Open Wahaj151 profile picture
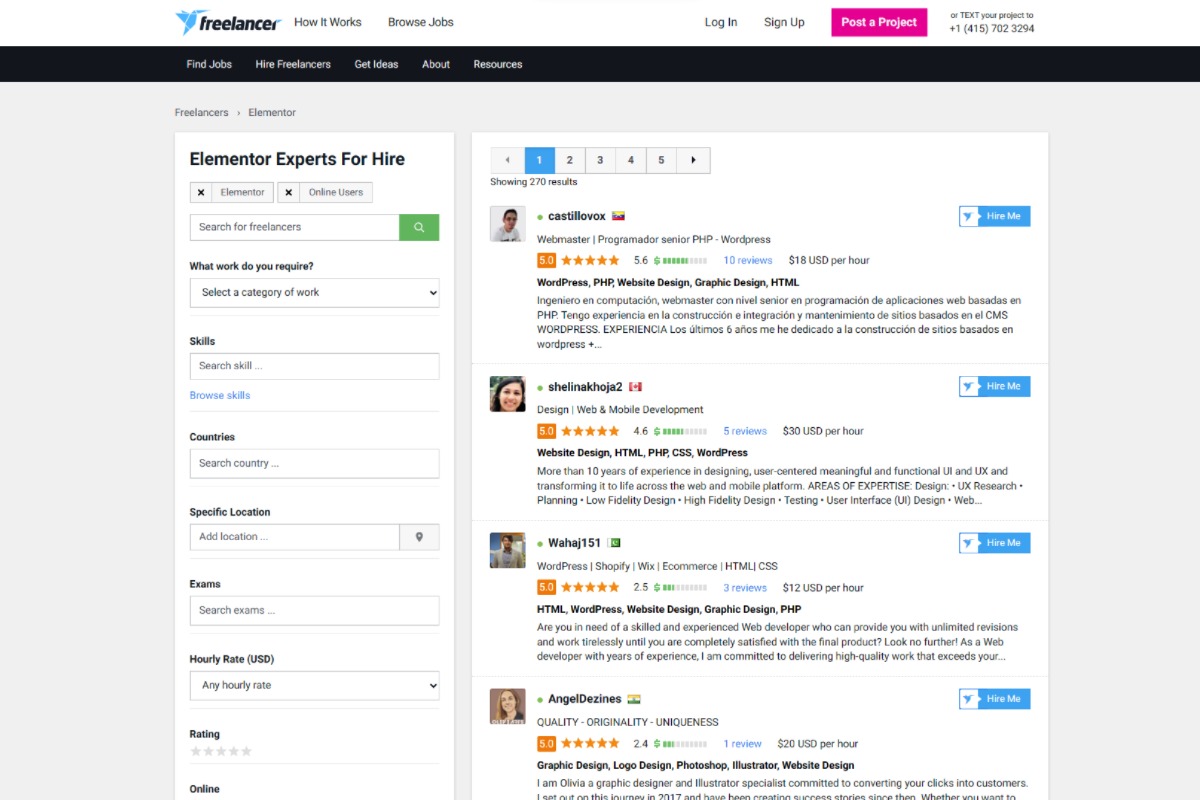Viewport: 1200px width, 800px height. 508,550
